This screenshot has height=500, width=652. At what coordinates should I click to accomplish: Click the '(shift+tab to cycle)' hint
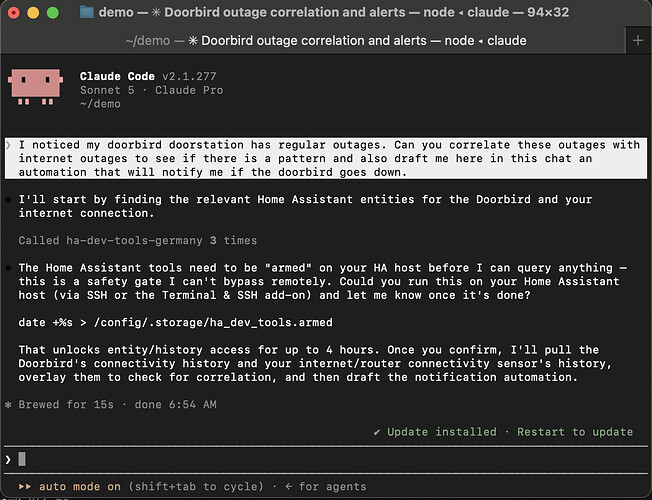[196, 487]
